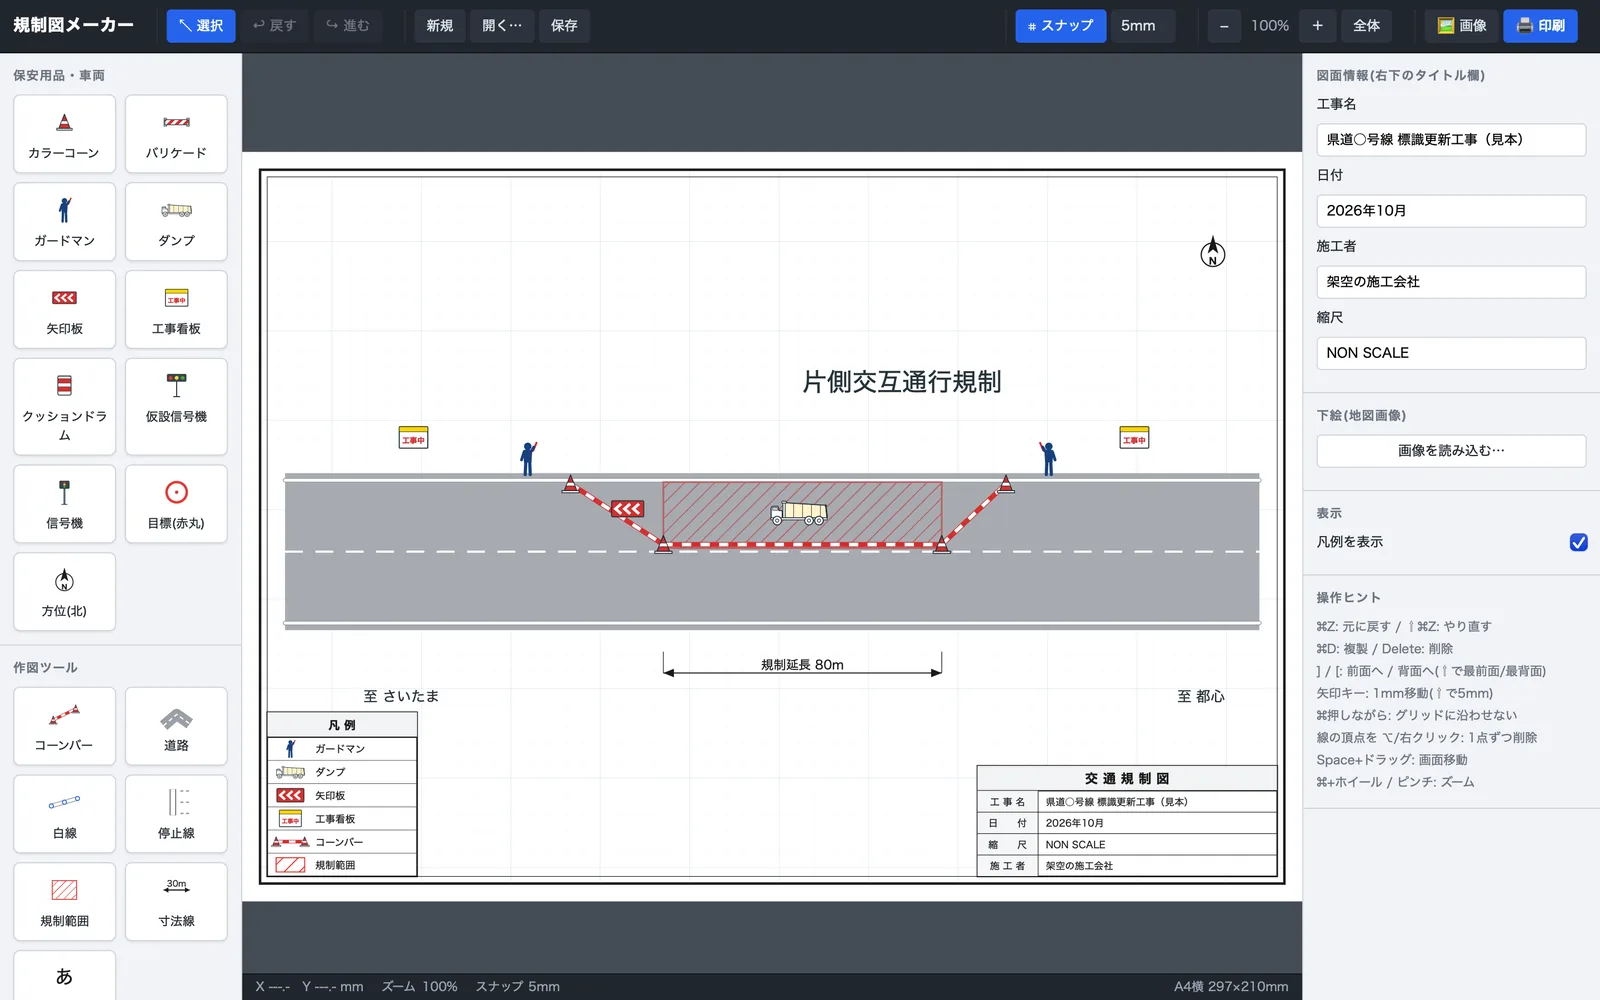Image resolution: width=1600 pixels, height=1000 pixels.
Task: Click the 戻す undo button
Action: pos(274,26)
